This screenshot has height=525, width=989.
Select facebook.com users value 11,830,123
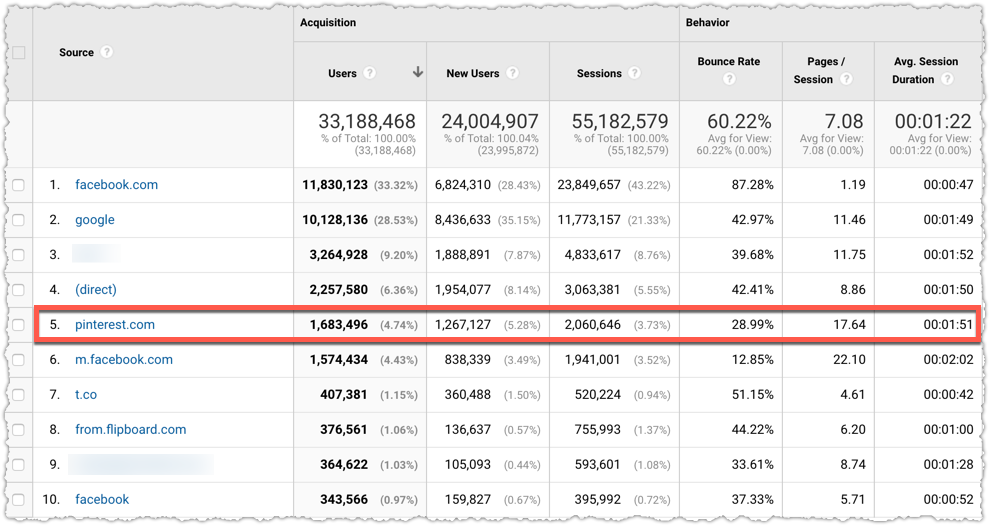click(335, 185)
